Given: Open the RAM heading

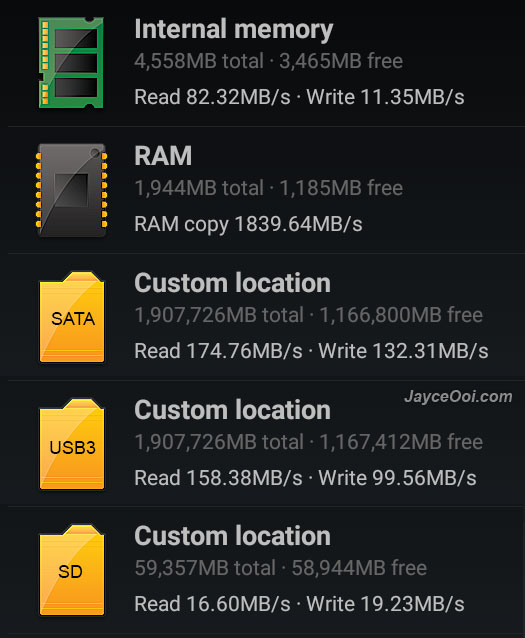Looking at the screenshot, I should click(x=163, y=155).
